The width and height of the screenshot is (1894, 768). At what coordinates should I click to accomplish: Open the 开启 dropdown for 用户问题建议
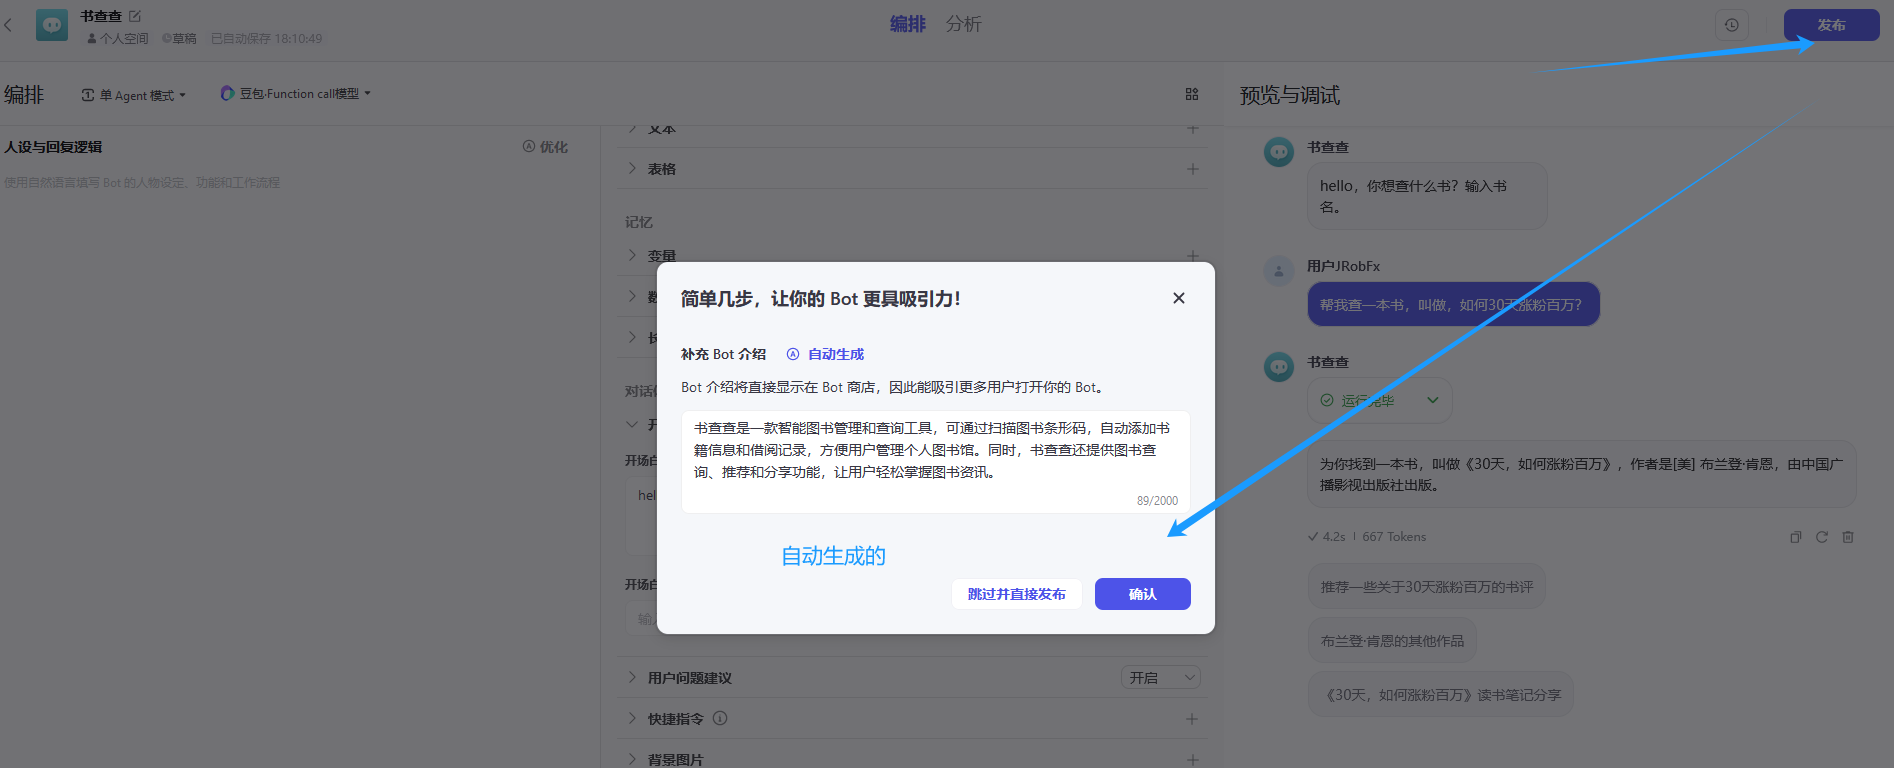coord(1160,678)
